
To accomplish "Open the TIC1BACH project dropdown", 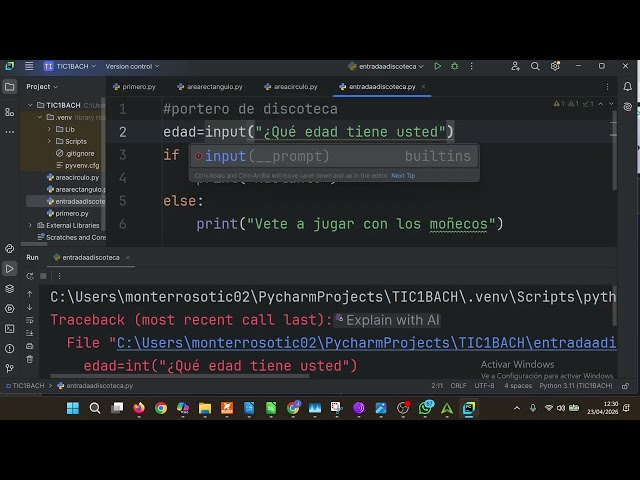I will (x=70, y=66).
